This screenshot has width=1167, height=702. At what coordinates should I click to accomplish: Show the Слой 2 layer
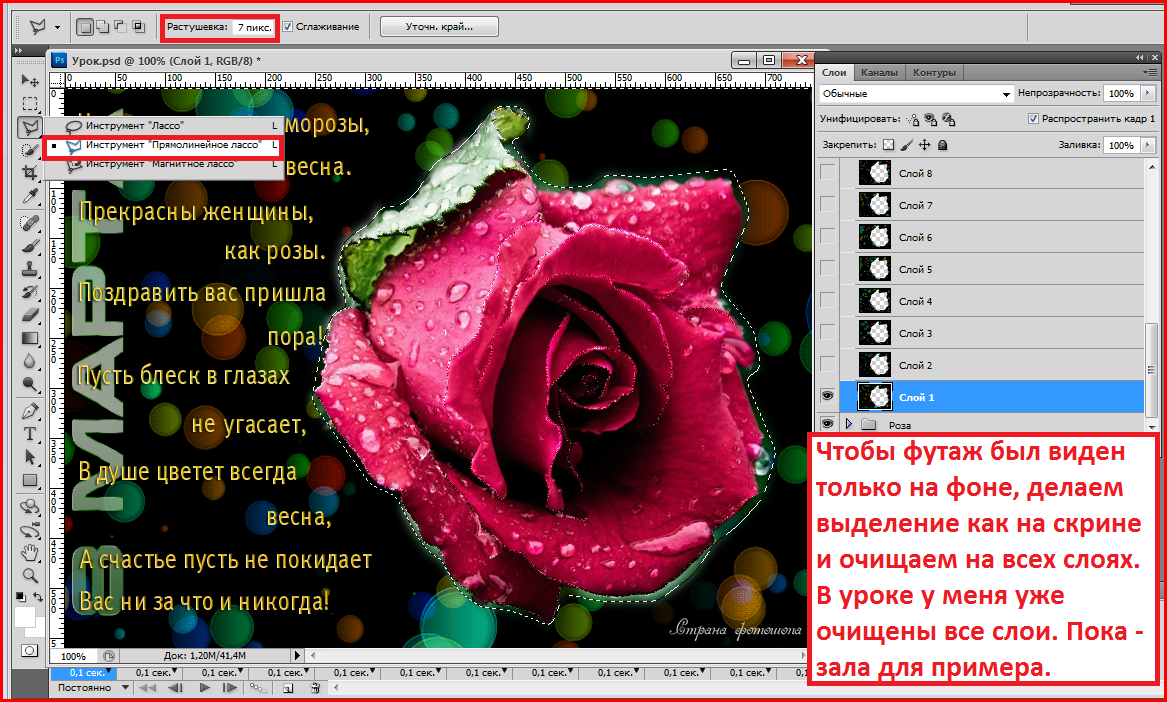(x=827, y=365)
